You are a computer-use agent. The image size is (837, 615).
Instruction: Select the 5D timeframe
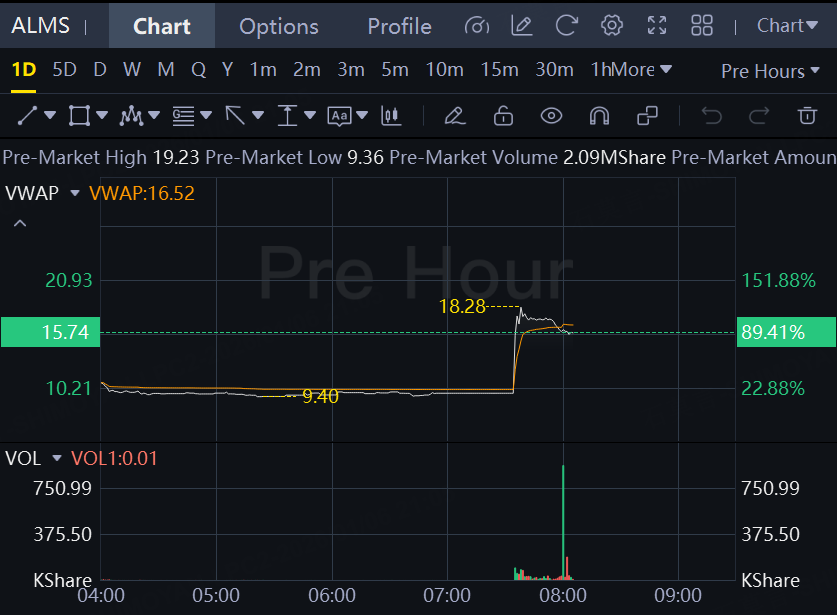pos(65,70)
